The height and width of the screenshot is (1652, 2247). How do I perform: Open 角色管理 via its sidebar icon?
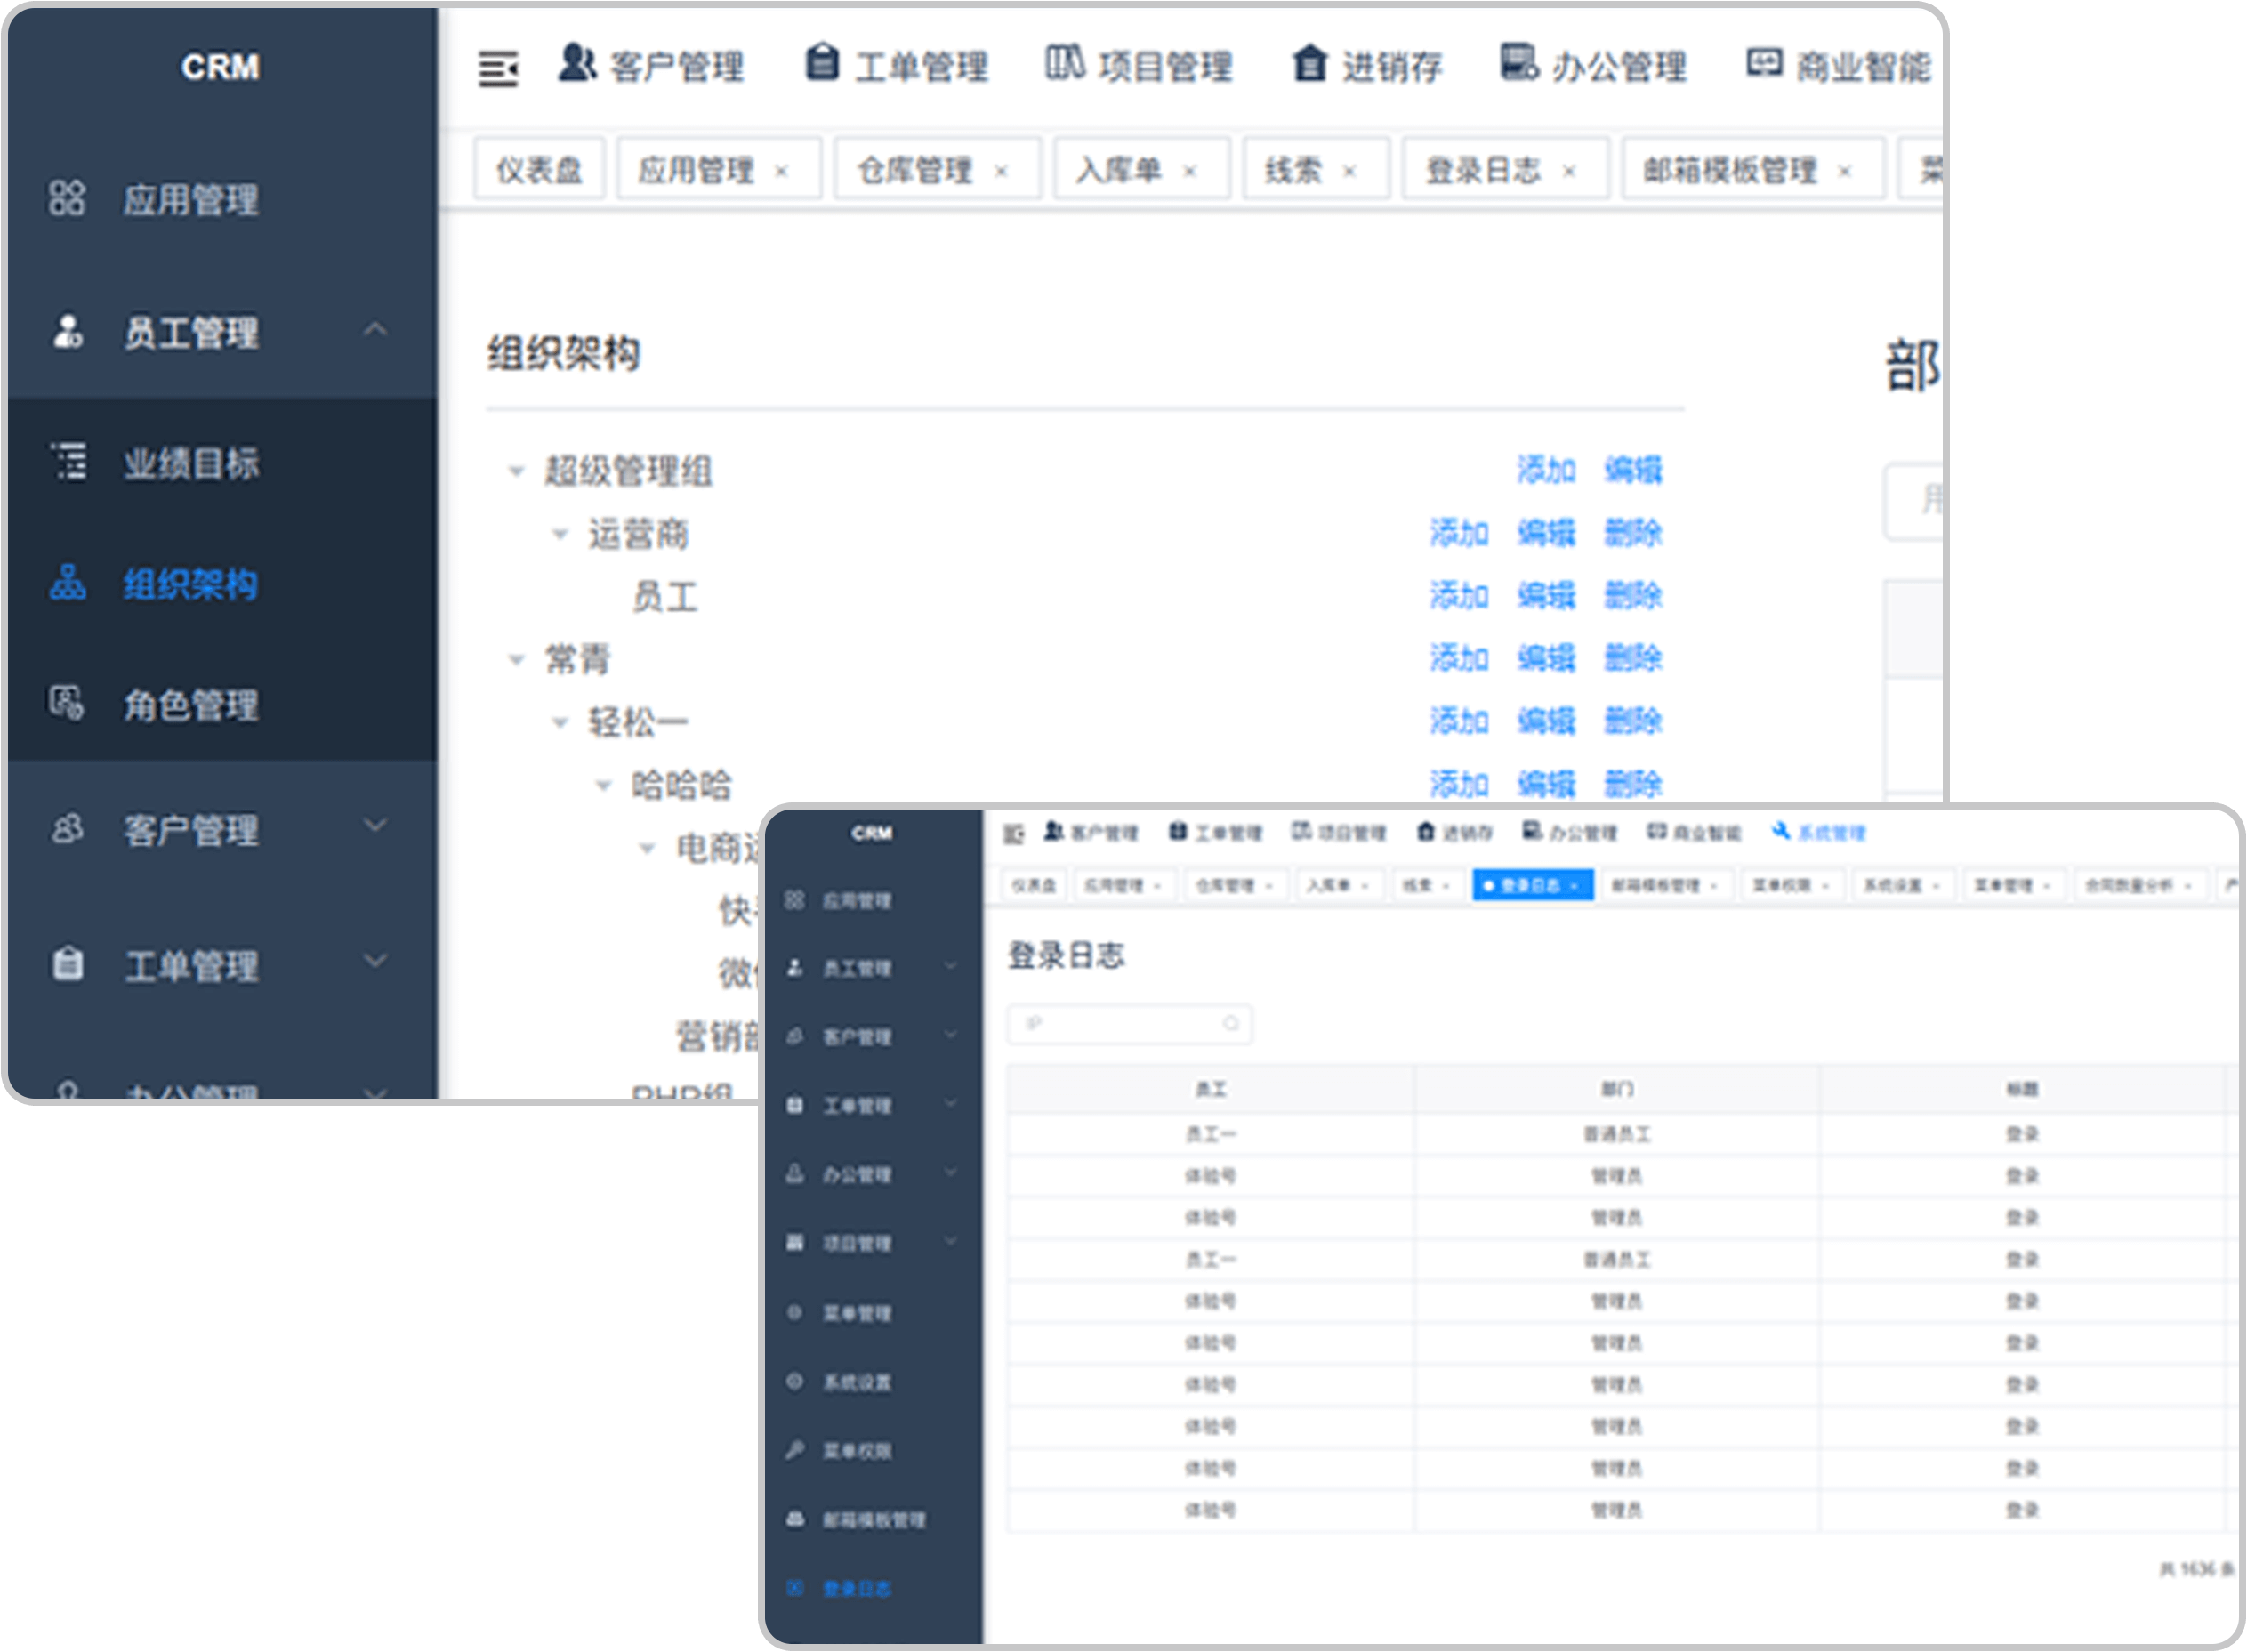tap(68, 707)
